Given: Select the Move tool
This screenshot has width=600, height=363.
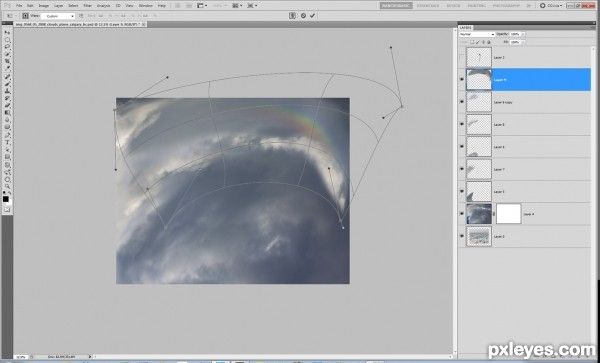Looking at the screenshot, I should pos(7,33).
